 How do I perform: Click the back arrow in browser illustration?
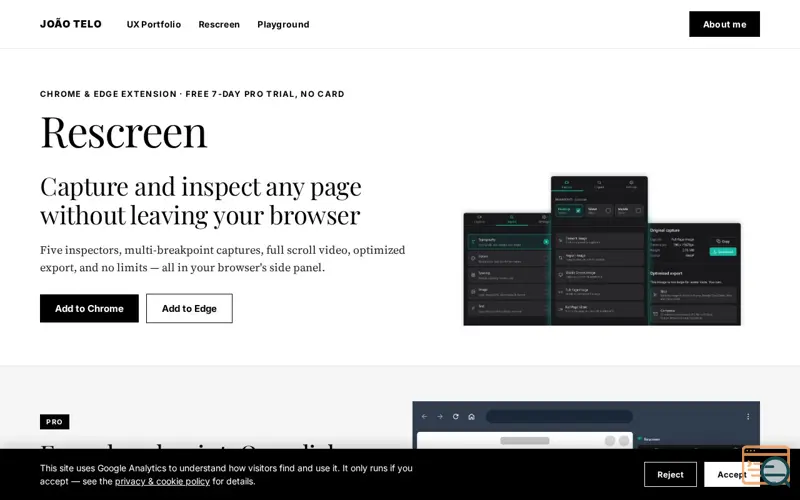(x=424, y=417)
